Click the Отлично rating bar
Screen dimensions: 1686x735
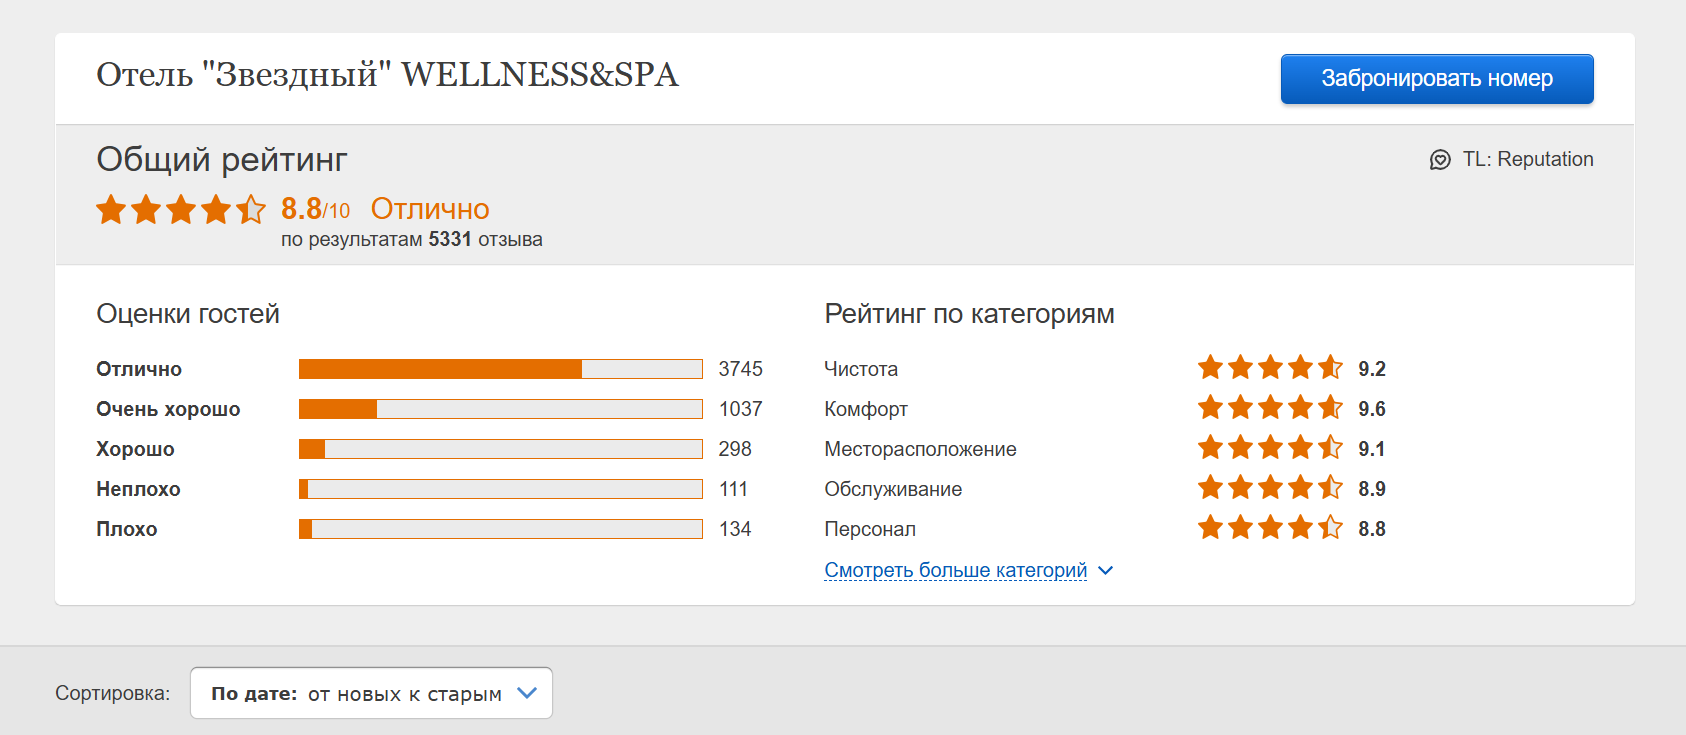tap(500, 369)
